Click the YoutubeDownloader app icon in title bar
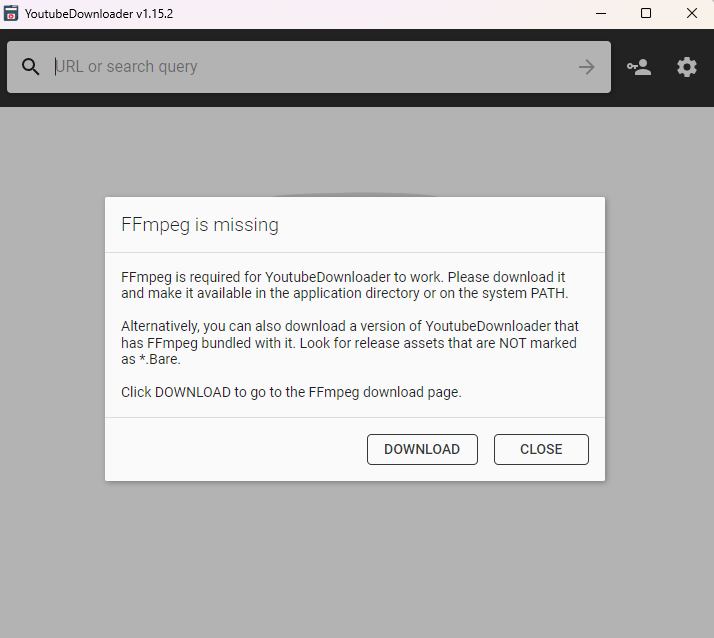Image resolution: width=714 pixels, height=638 pixels. click(x=11, y=13)
